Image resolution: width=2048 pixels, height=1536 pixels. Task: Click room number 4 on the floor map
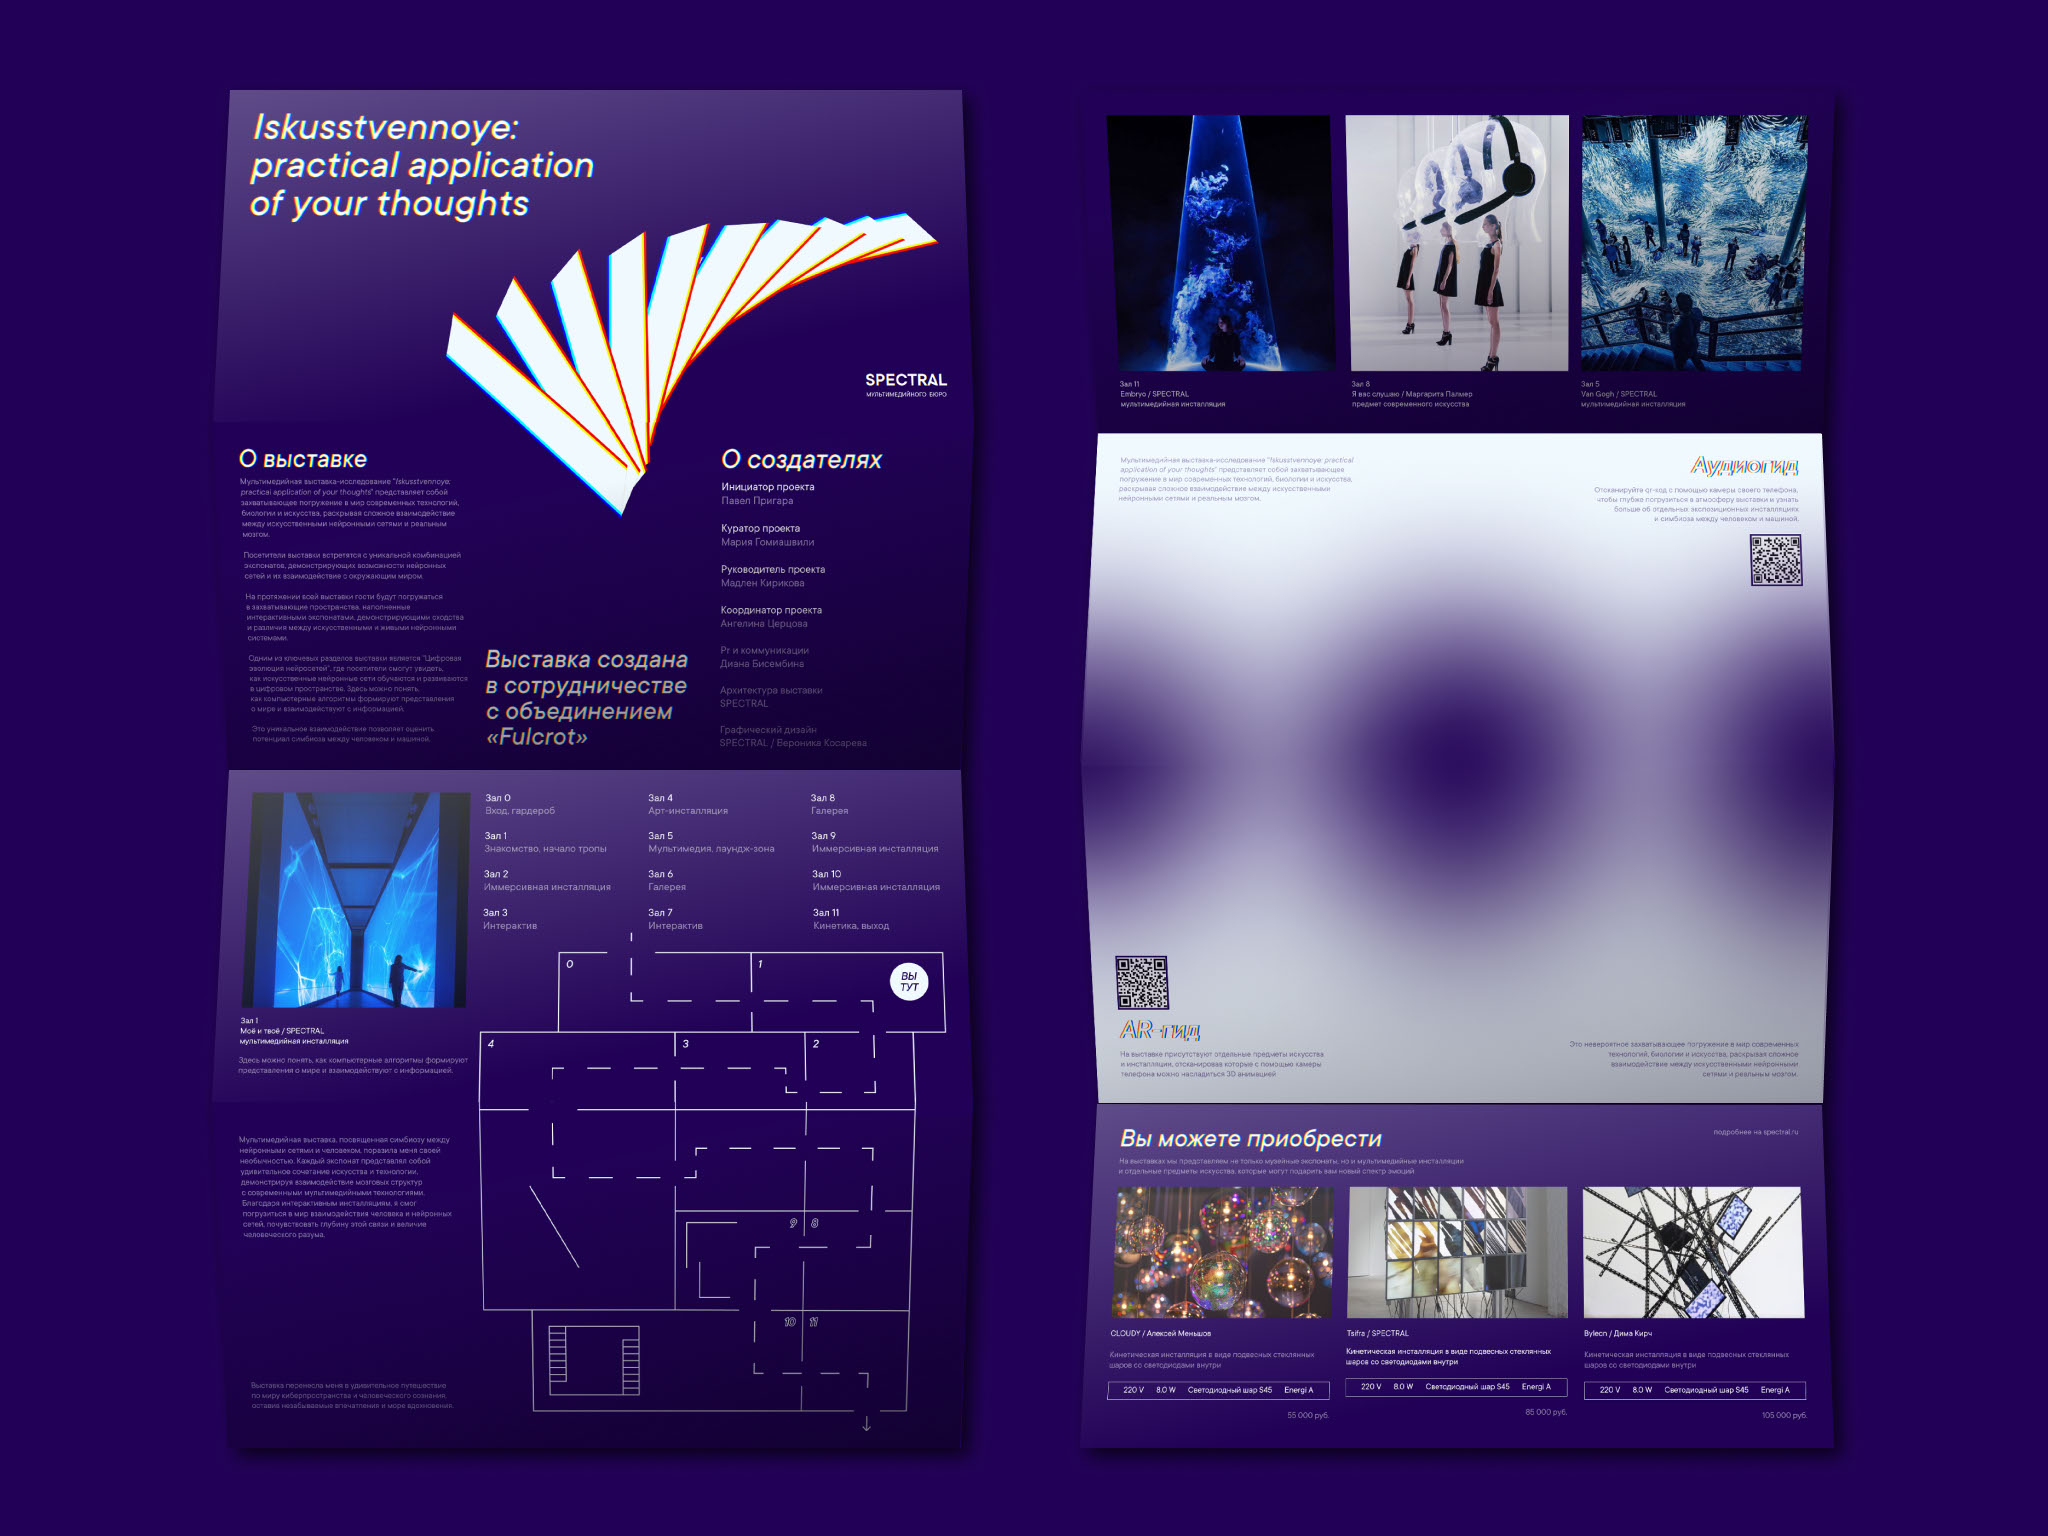coord(491,1044)
